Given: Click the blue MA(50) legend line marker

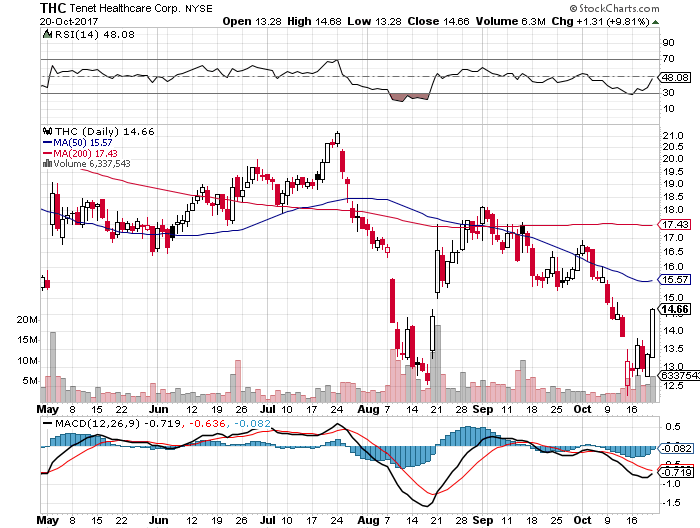Looking at the screenshot, I should 46,142.
